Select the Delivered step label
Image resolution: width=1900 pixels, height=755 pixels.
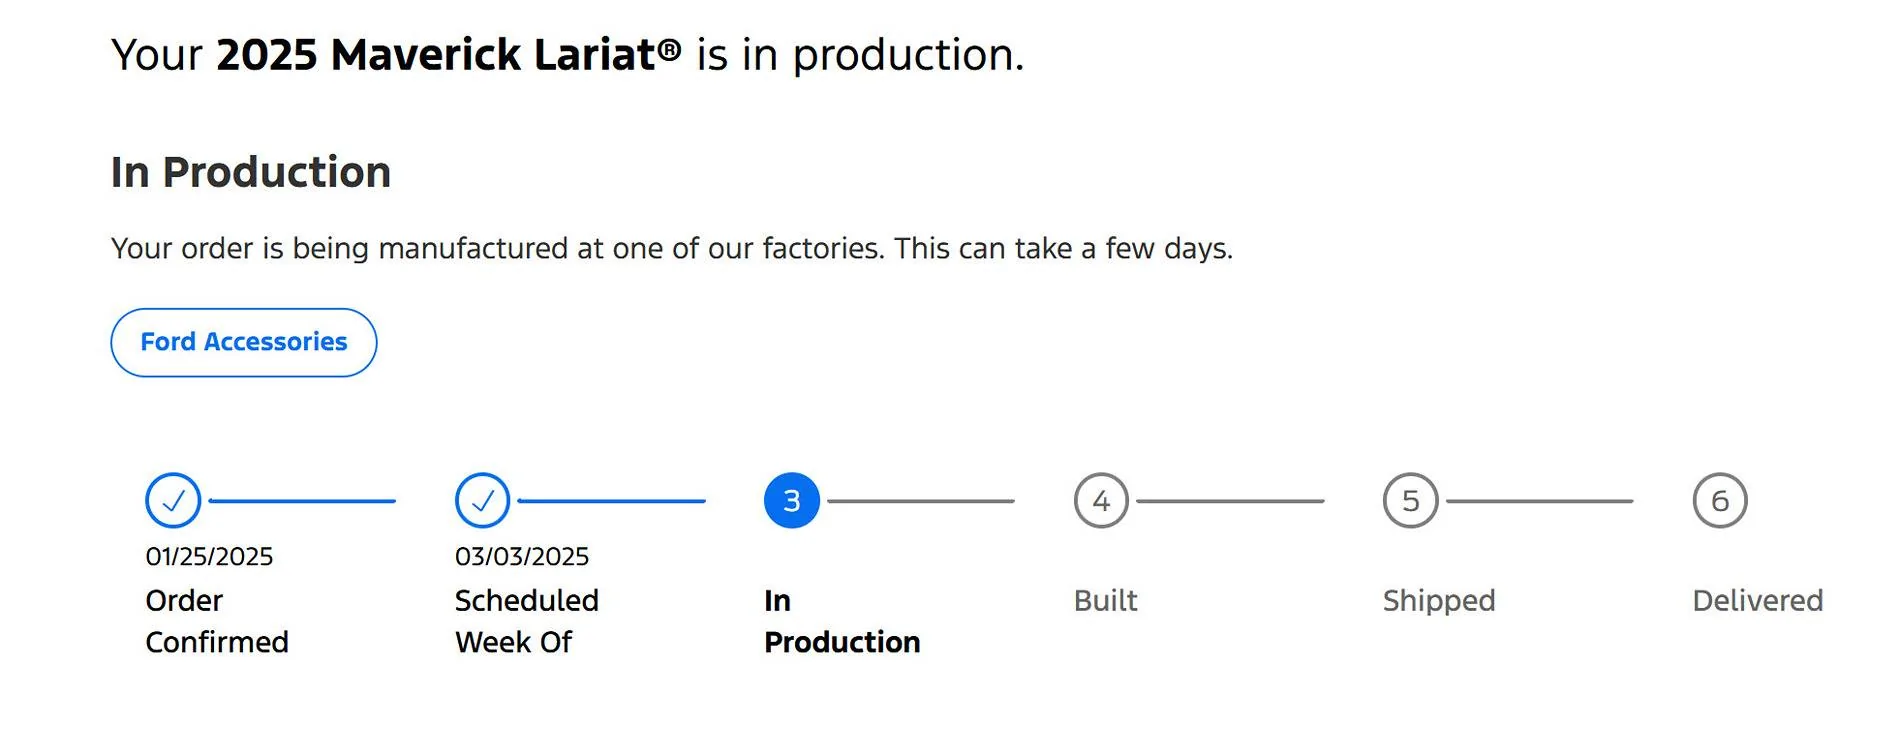(x=1758, y=600)
